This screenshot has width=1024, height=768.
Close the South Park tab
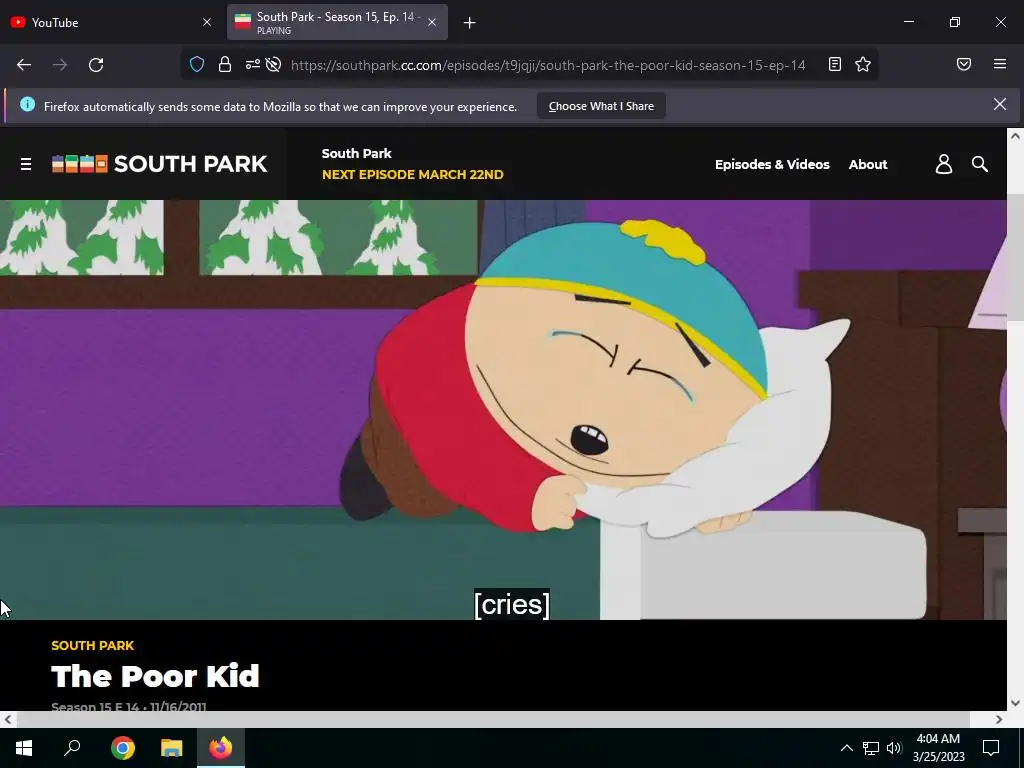pyautogui.click(x=432, y=22)
